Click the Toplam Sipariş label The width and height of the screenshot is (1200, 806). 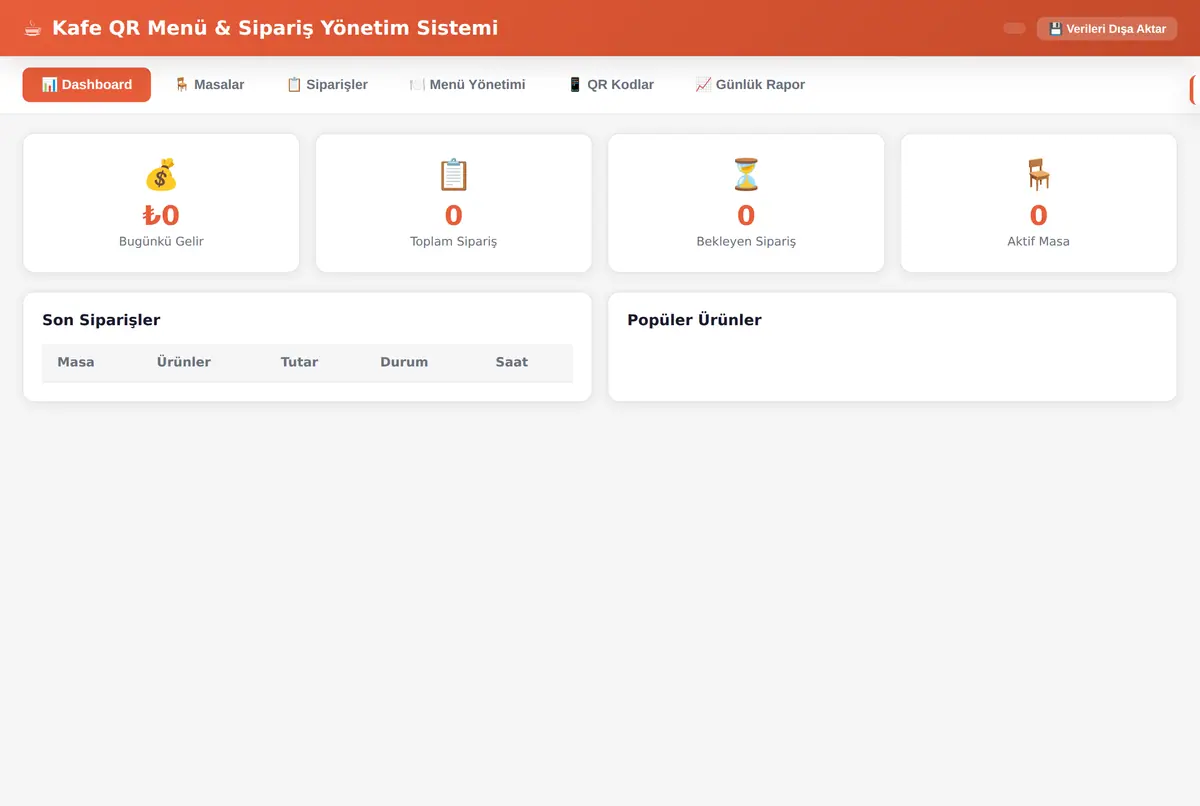(x=453, y=241)
